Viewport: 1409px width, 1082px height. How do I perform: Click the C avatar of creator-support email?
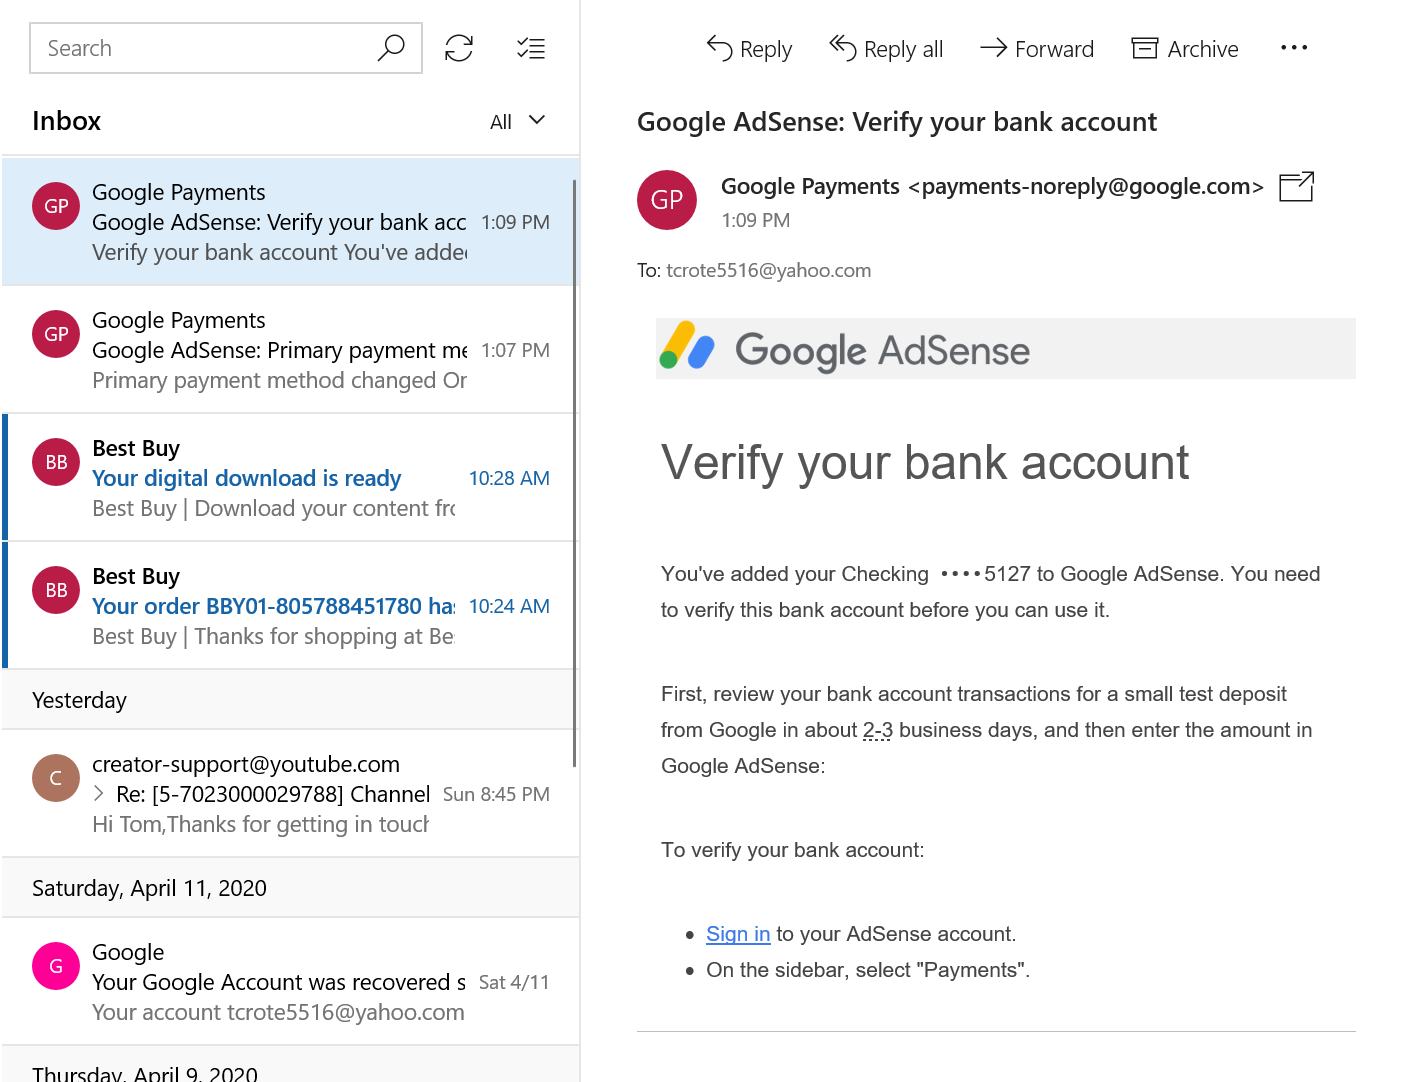click(x=56, y=778)
